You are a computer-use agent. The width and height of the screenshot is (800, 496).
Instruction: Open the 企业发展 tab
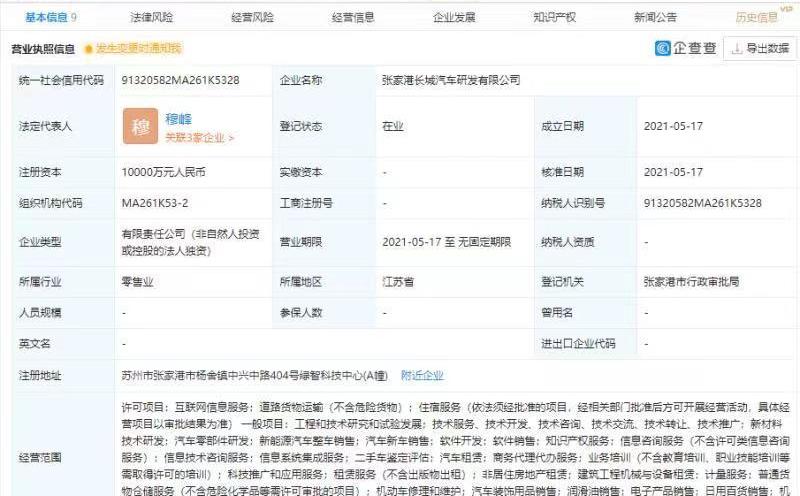coord(454,17)
